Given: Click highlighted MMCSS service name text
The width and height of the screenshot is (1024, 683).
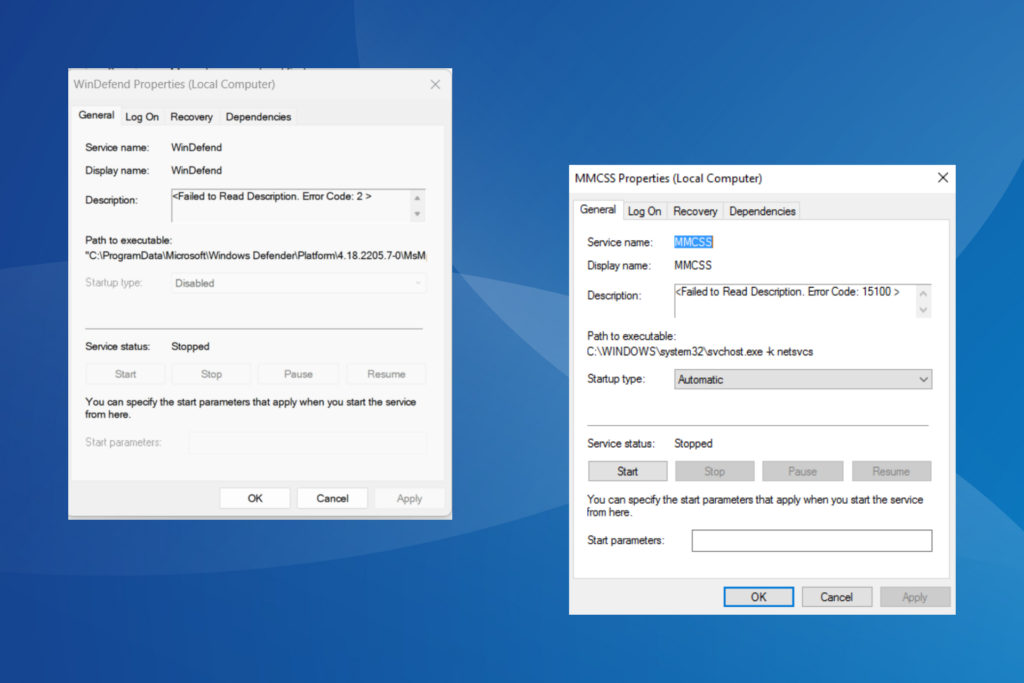Looking at the screenshot, I should pyautogui.click(x=693, y=242).
